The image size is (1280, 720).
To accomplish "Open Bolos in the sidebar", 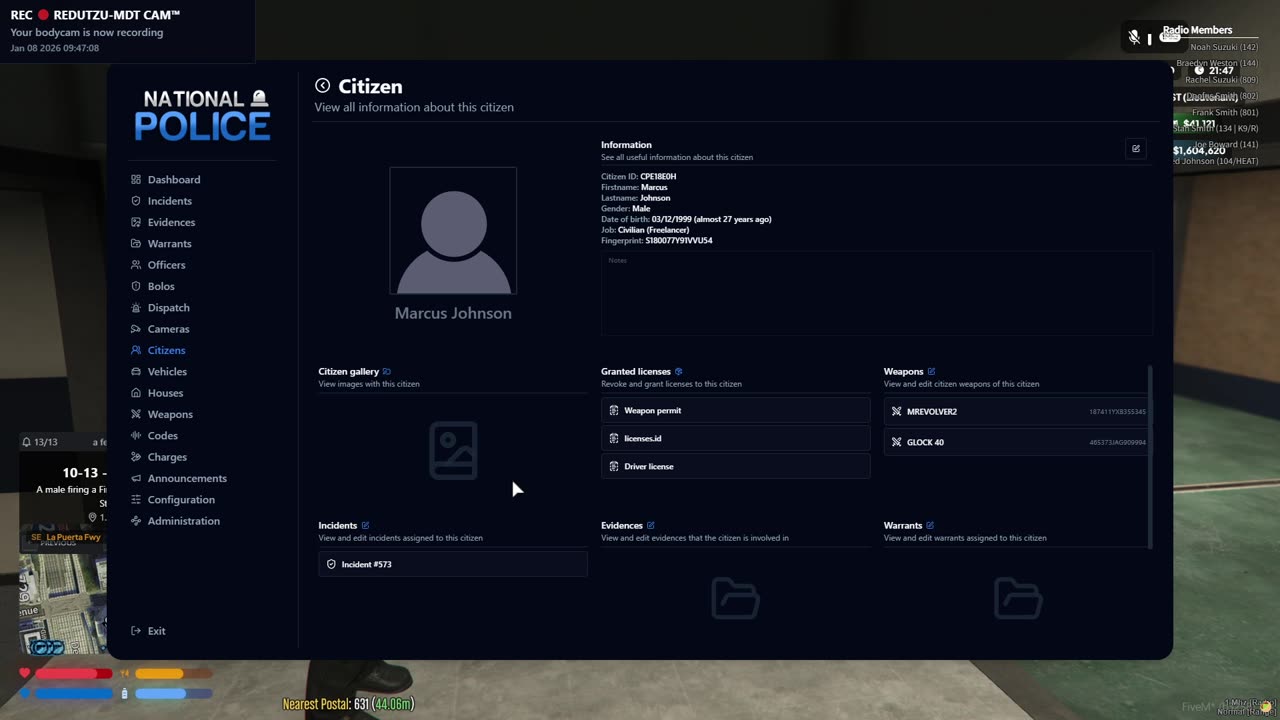I will tap(161, 286).
